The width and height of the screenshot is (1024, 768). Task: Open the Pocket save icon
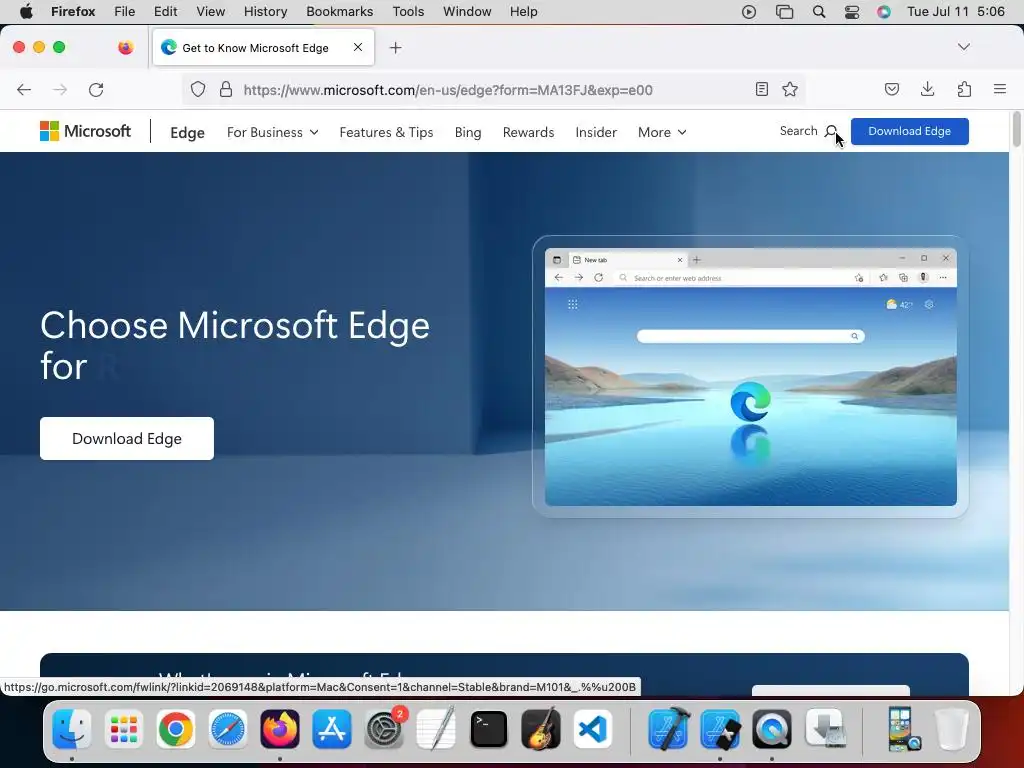[892, 89]
